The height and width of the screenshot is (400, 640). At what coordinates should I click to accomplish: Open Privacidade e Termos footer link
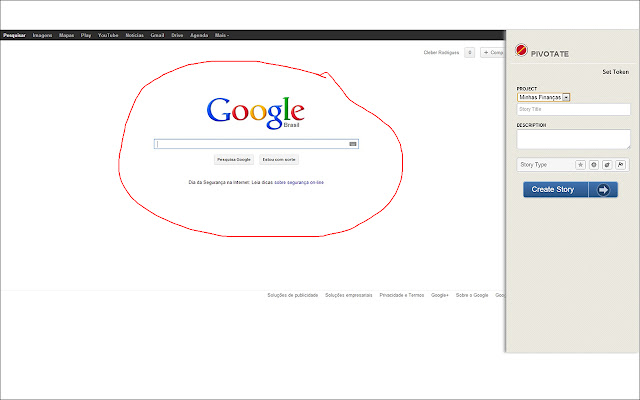click(402, 295)
